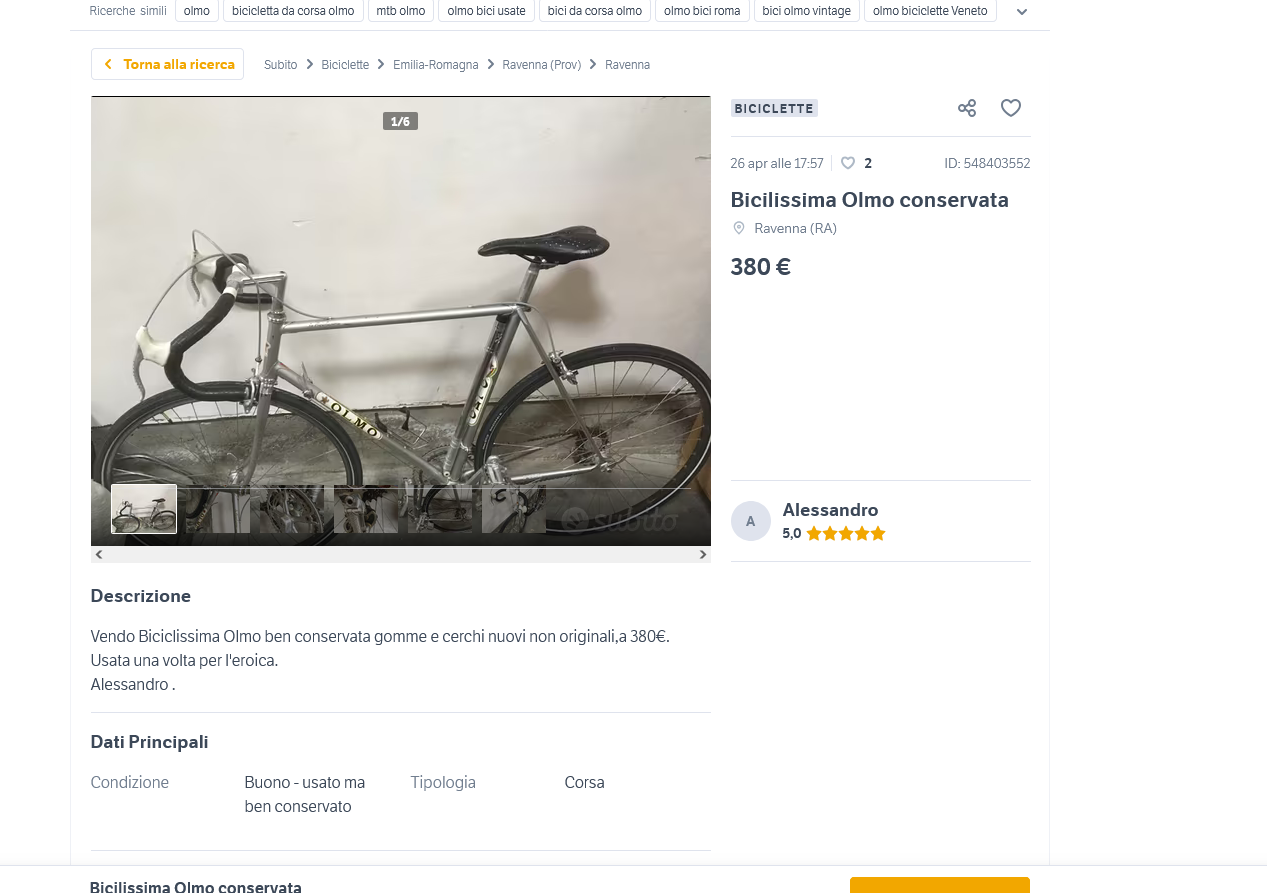Open the first gallery thumbnail
Viewport: 1267px width, 893px height.
(x=144, y=509)
